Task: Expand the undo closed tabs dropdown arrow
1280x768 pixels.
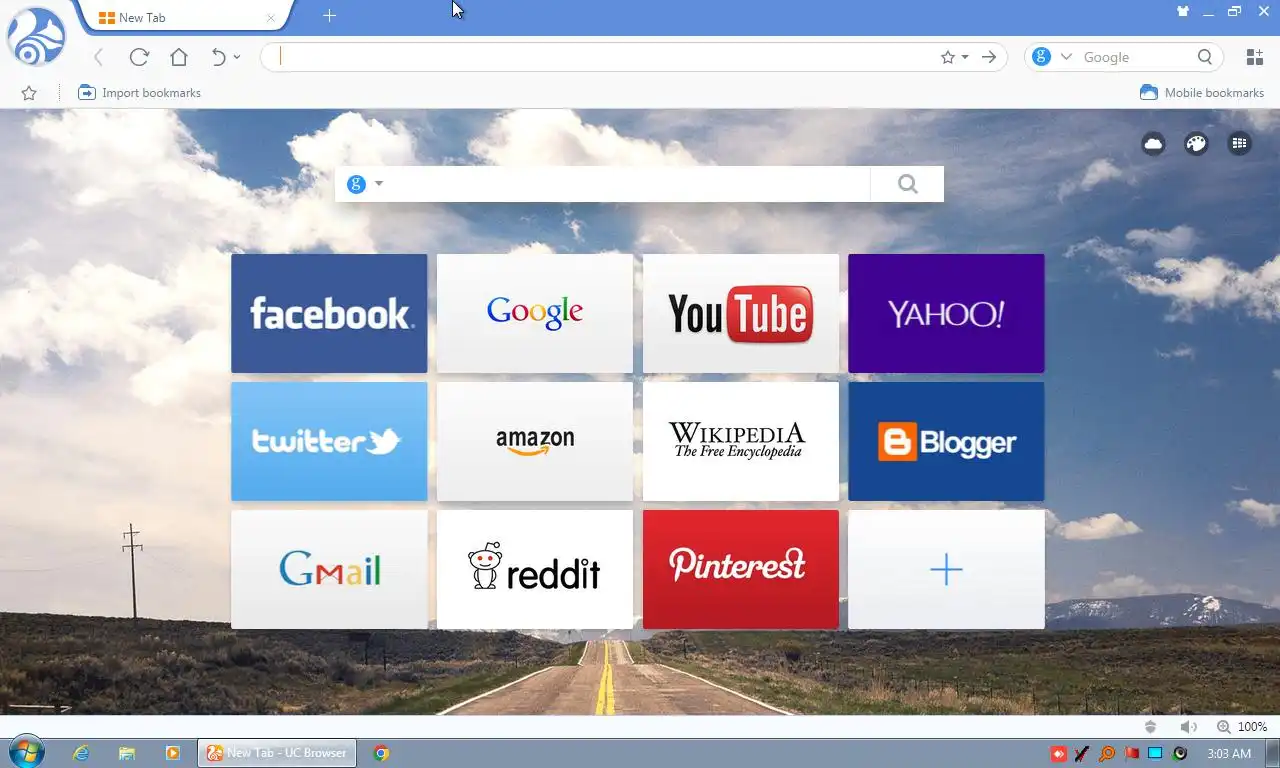Action: coord(237,57)
